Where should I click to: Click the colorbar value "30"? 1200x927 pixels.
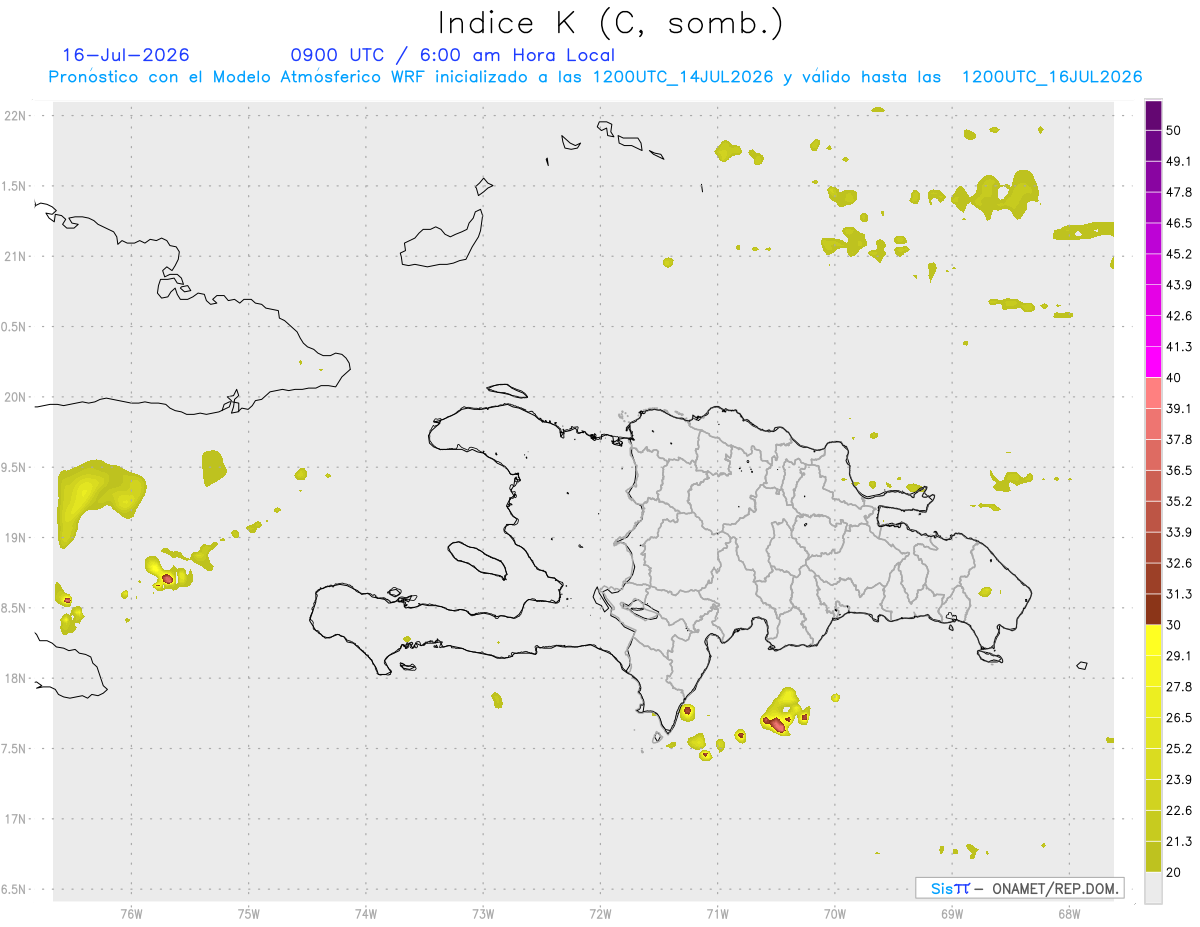[1174, 625]
